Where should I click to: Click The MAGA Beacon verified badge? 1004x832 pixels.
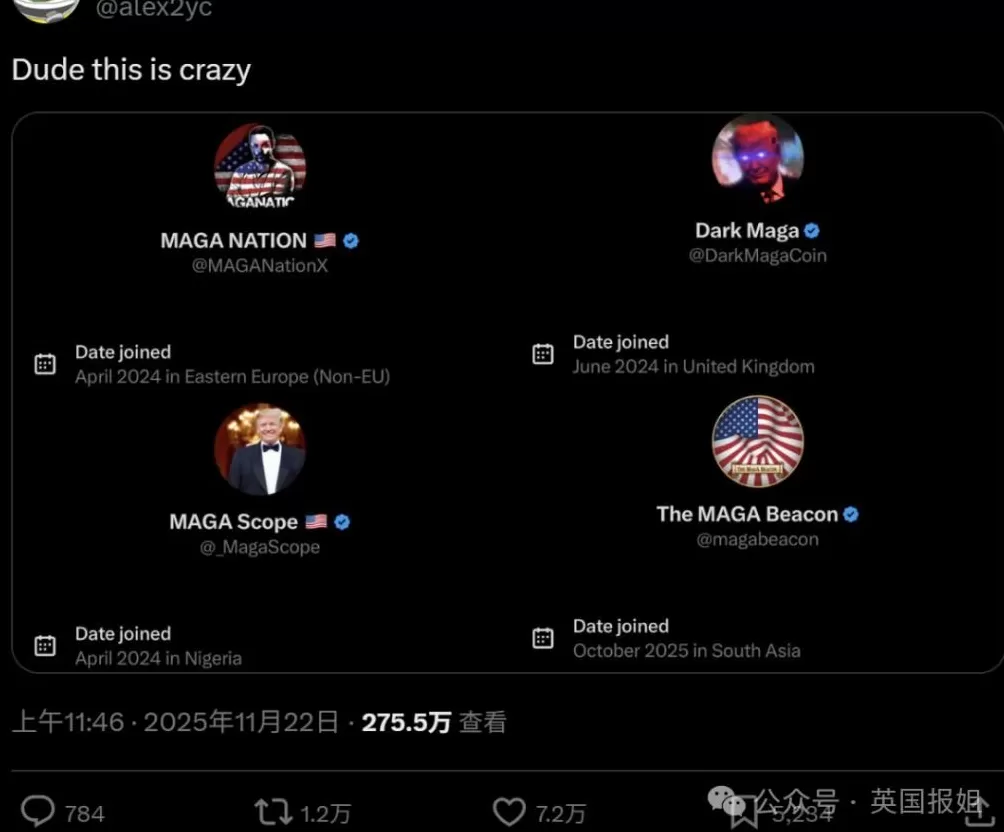[851, 514]
